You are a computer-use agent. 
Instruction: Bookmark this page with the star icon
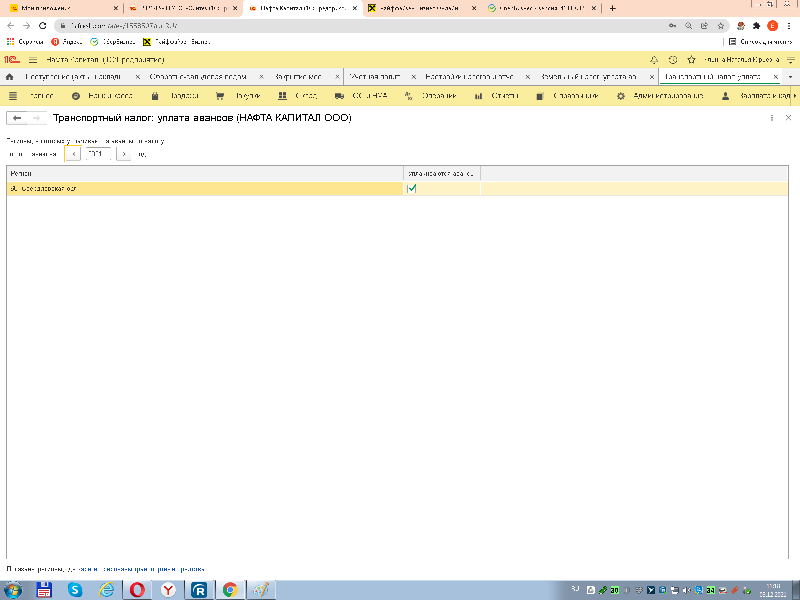720,26
